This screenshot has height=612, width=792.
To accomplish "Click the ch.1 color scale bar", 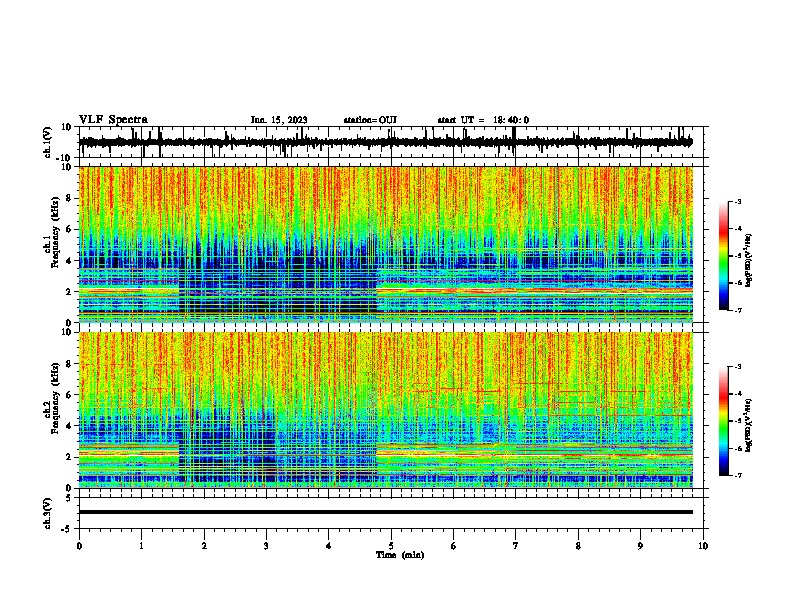I will (724, 256).
